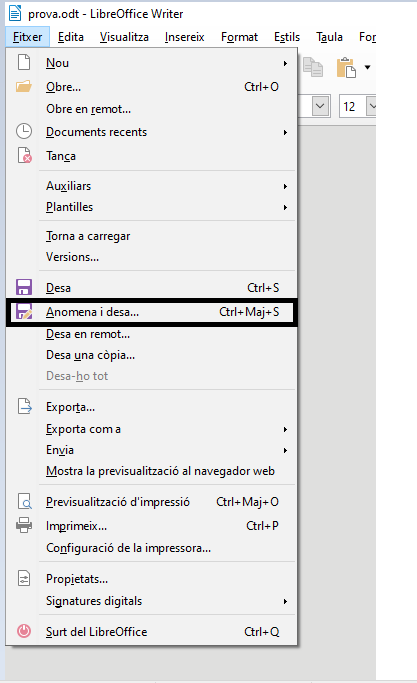Open the font size dropdown showing 12
Image resolution: width=417 pixels, height=683 pixels.
coord(372,106)
